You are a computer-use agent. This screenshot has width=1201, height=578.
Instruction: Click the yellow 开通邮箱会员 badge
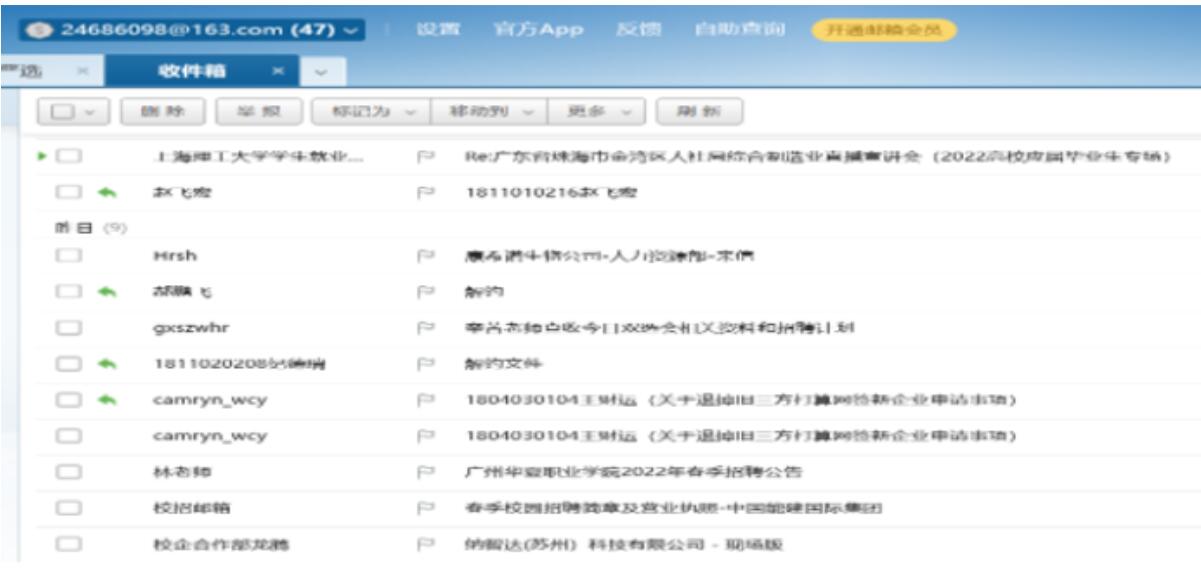pyautogui.click(x=882, y=30)
